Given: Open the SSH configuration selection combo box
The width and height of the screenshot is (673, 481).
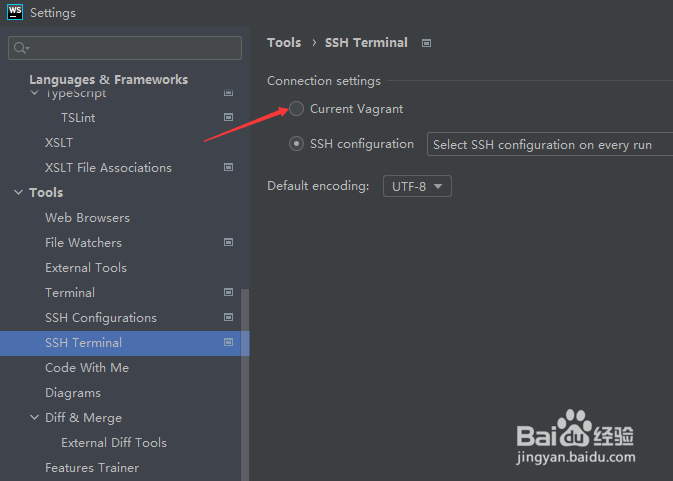Looking at the screenshot, I should click(550, 145).
